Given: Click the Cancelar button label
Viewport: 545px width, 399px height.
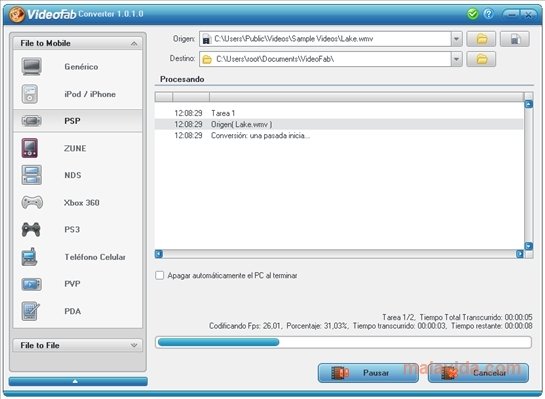Looking at the screenshot, I should pyautogui.click(x=489, y=373).
